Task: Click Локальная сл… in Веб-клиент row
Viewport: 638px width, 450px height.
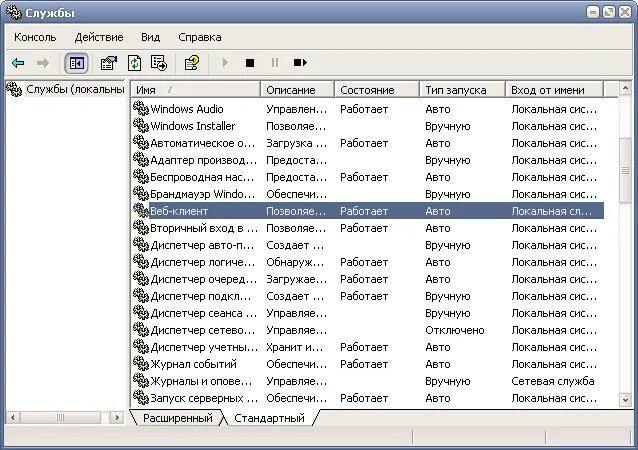Action: 552,211
